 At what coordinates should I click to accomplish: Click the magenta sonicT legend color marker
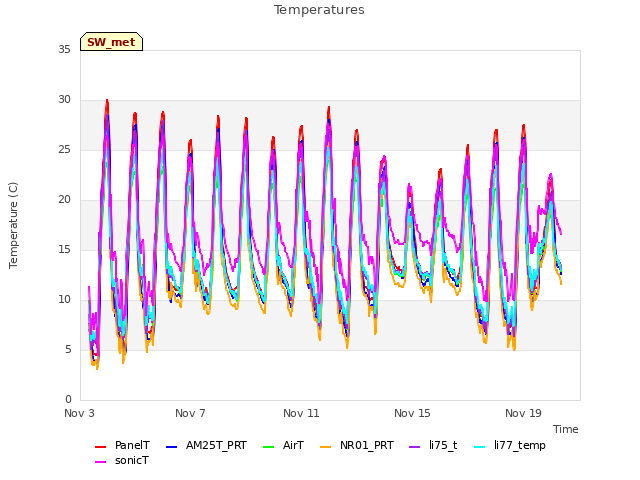coord(100,462)
